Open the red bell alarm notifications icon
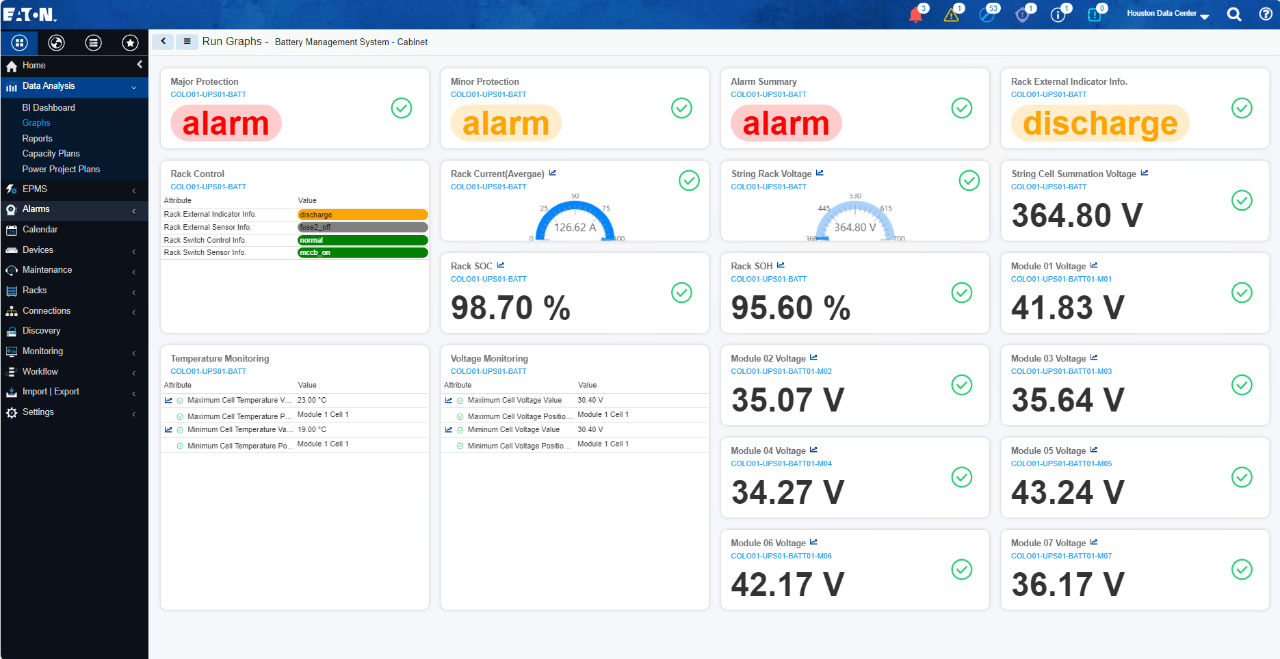1280x659 pixels. click(915, 14)
